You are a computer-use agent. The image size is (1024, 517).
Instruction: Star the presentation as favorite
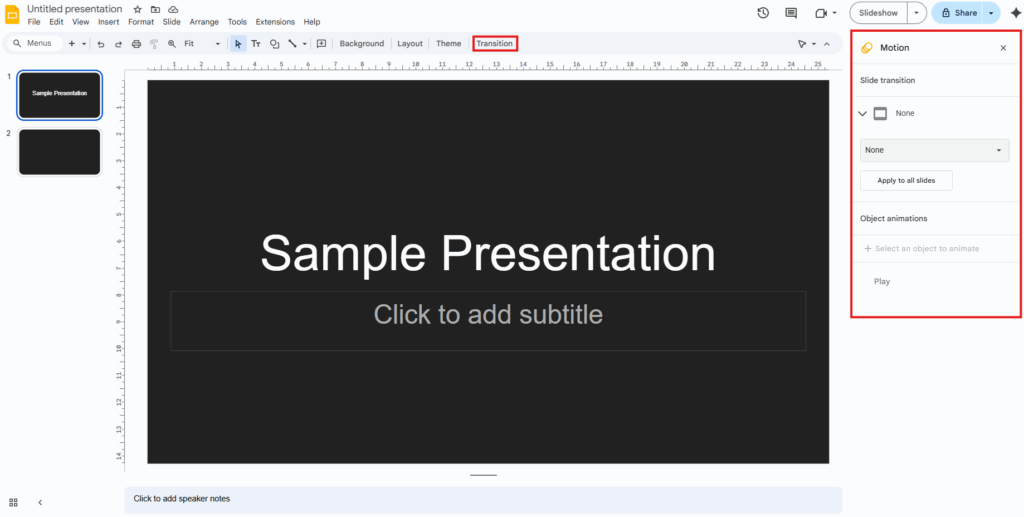(138, 9)
